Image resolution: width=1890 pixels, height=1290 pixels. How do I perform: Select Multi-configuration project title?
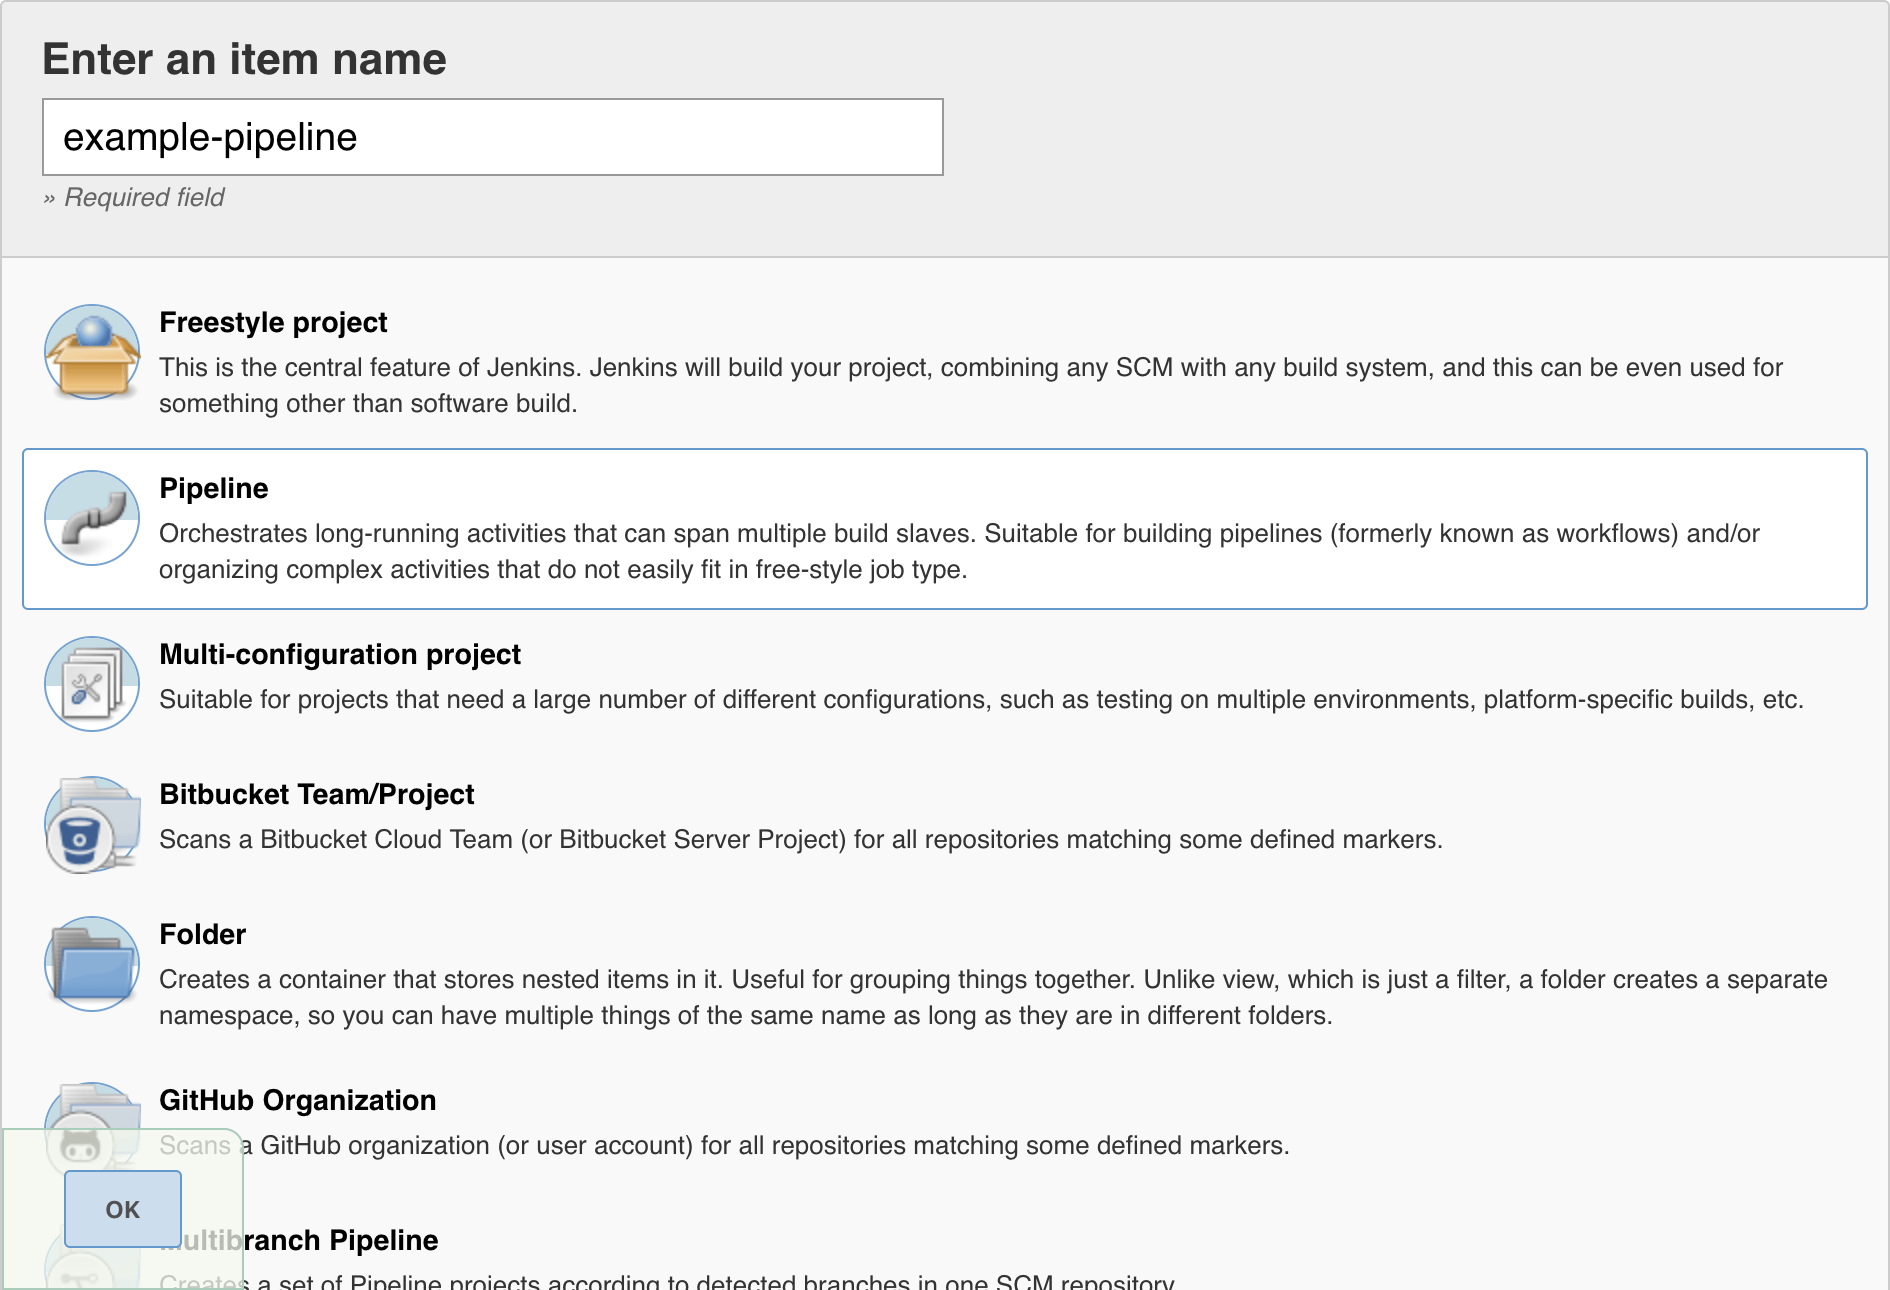click(x=340, y=654)
